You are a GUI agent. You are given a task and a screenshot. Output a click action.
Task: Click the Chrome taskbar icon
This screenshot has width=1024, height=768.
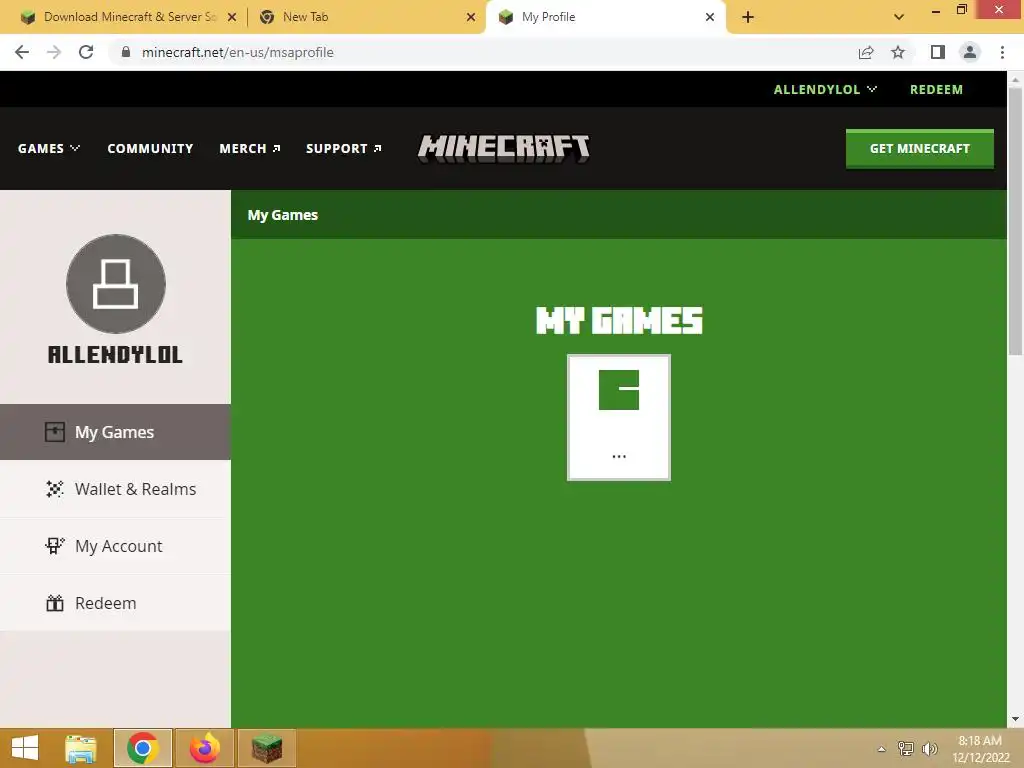[143, 748]
